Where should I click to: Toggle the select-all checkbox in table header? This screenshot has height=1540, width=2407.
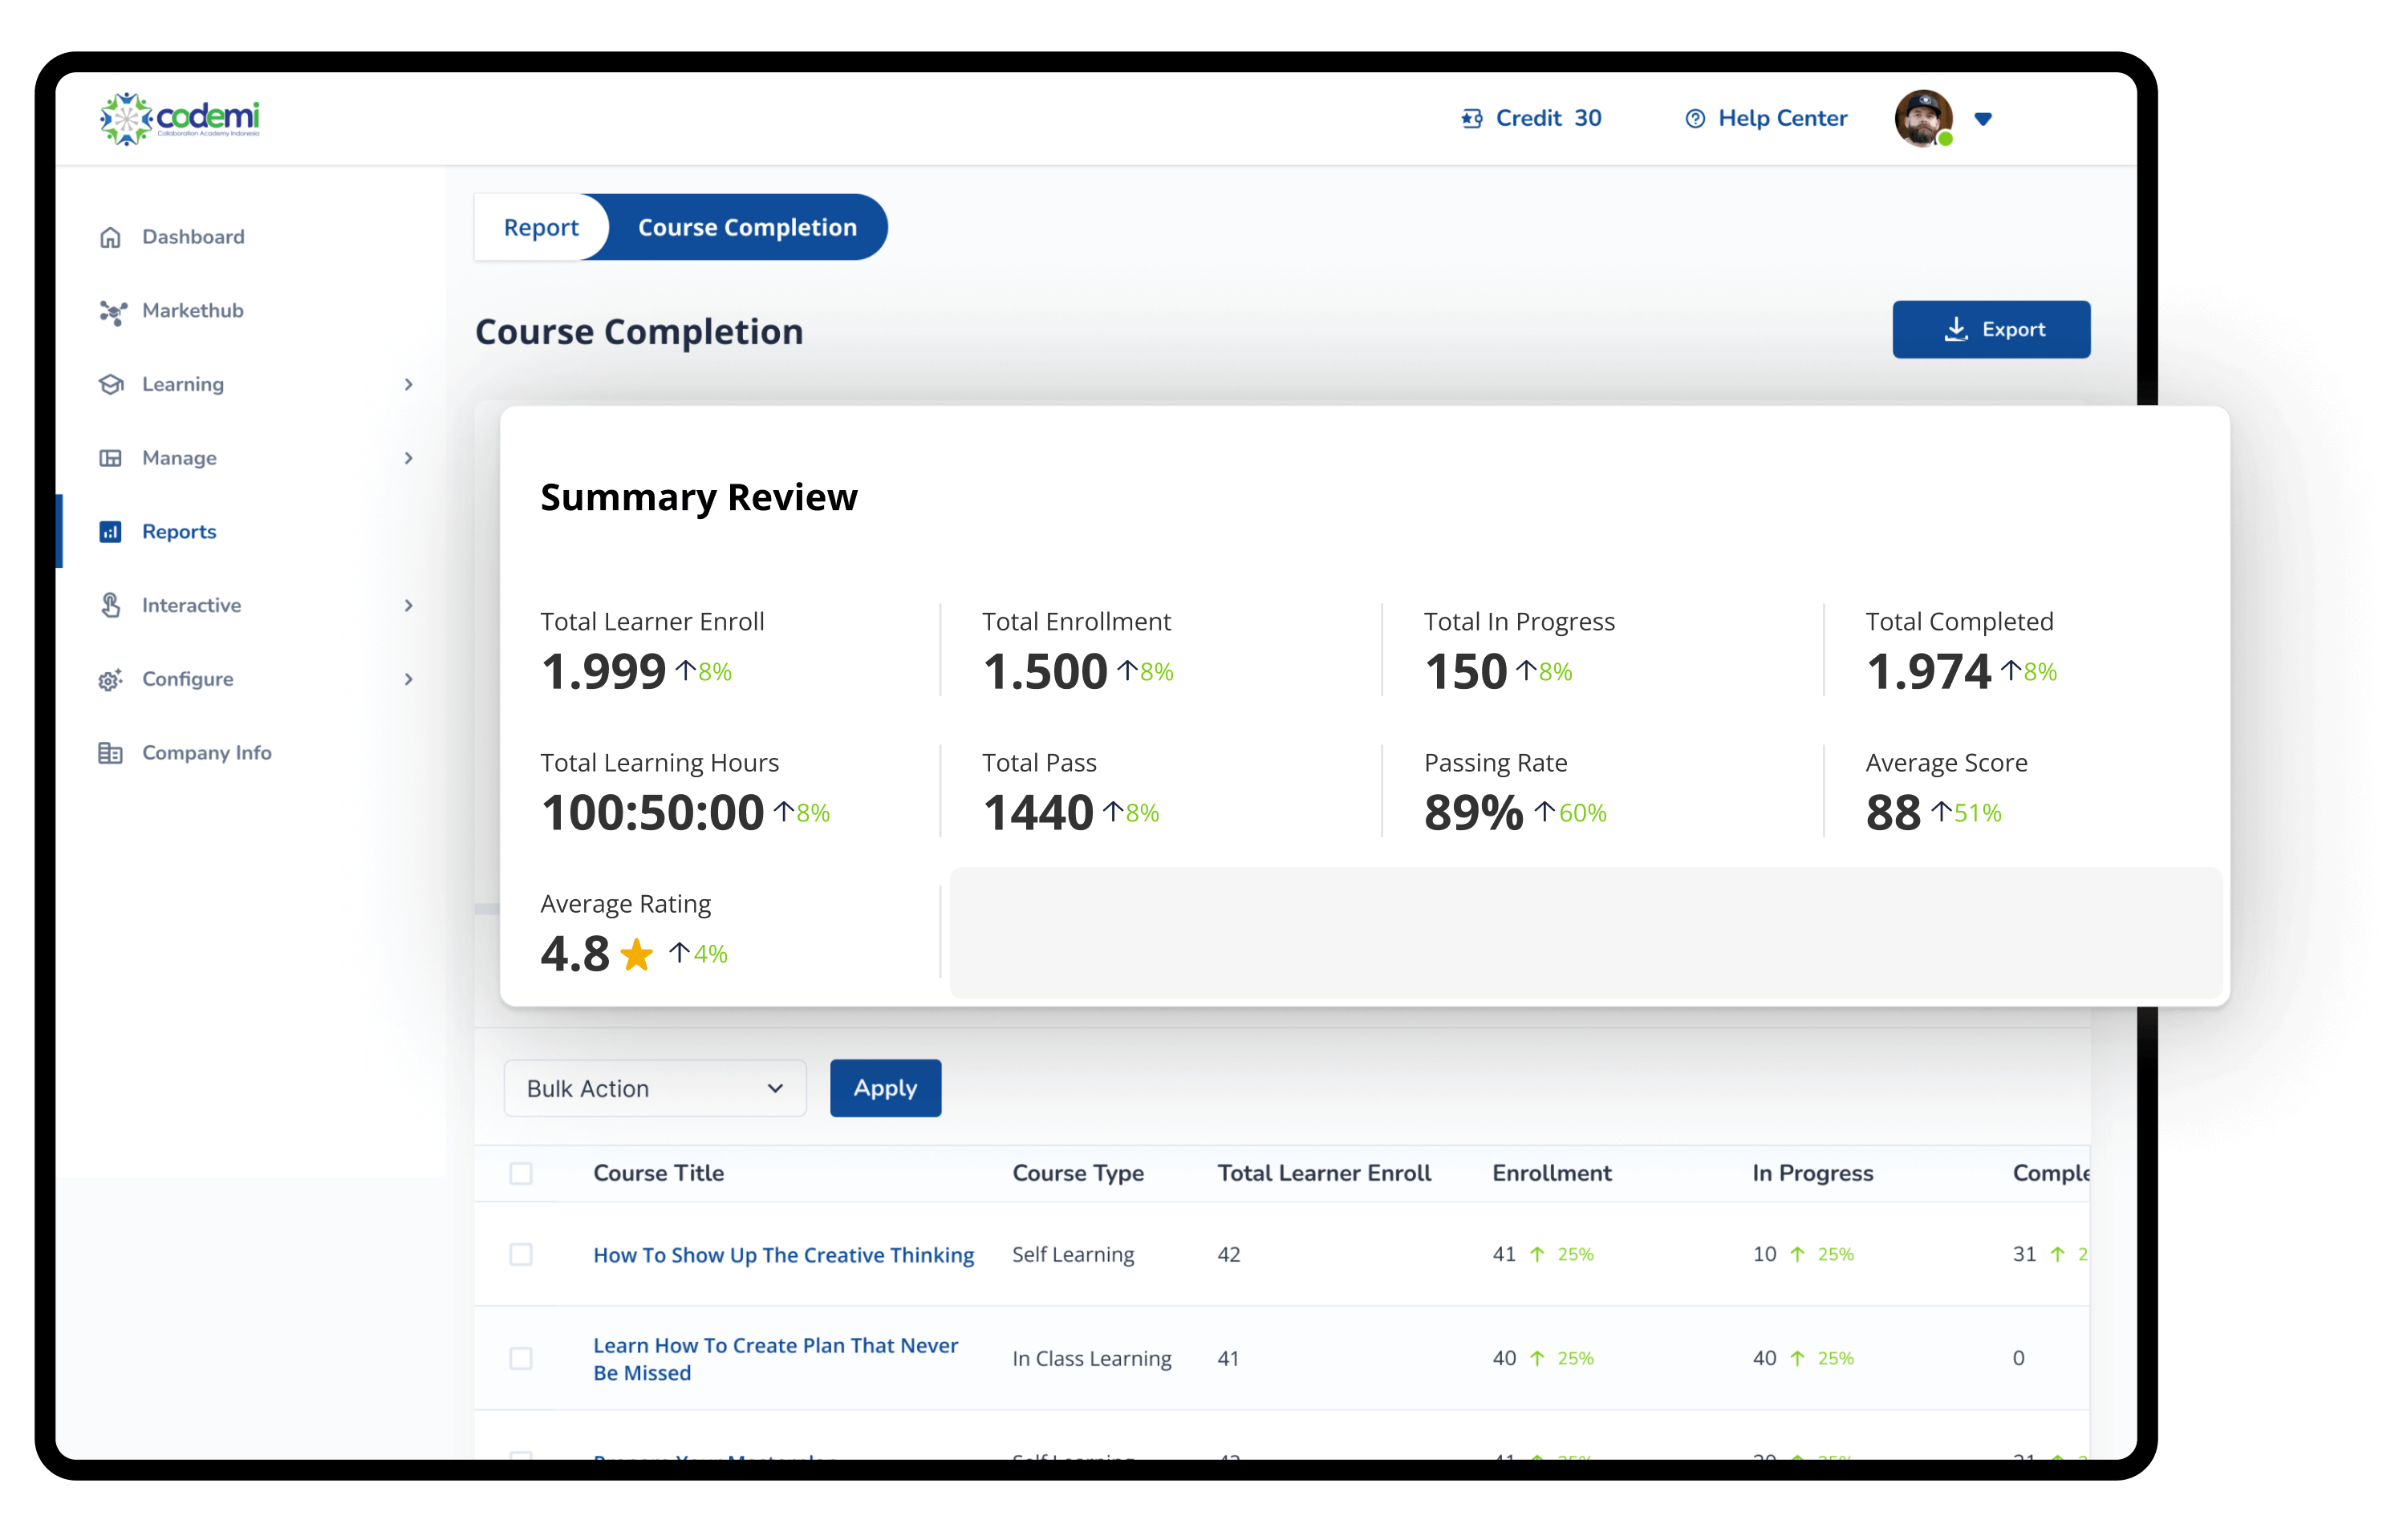[x=521, y=1173]
